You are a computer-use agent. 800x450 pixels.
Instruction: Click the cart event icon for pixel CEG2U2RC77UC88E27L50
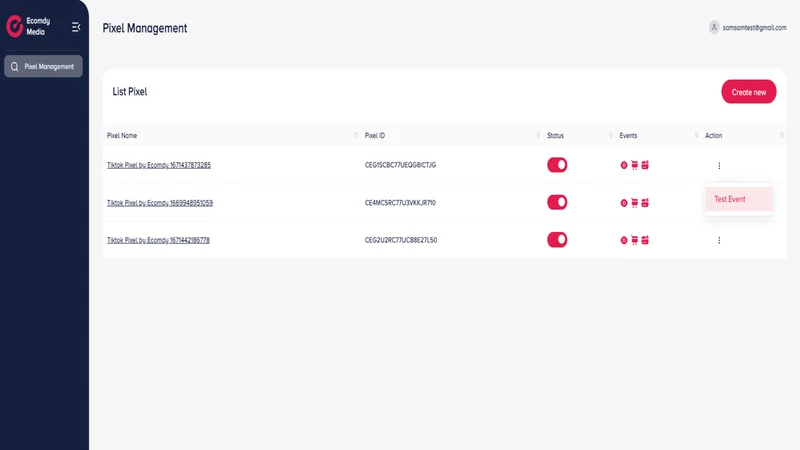tap(634, 240)
